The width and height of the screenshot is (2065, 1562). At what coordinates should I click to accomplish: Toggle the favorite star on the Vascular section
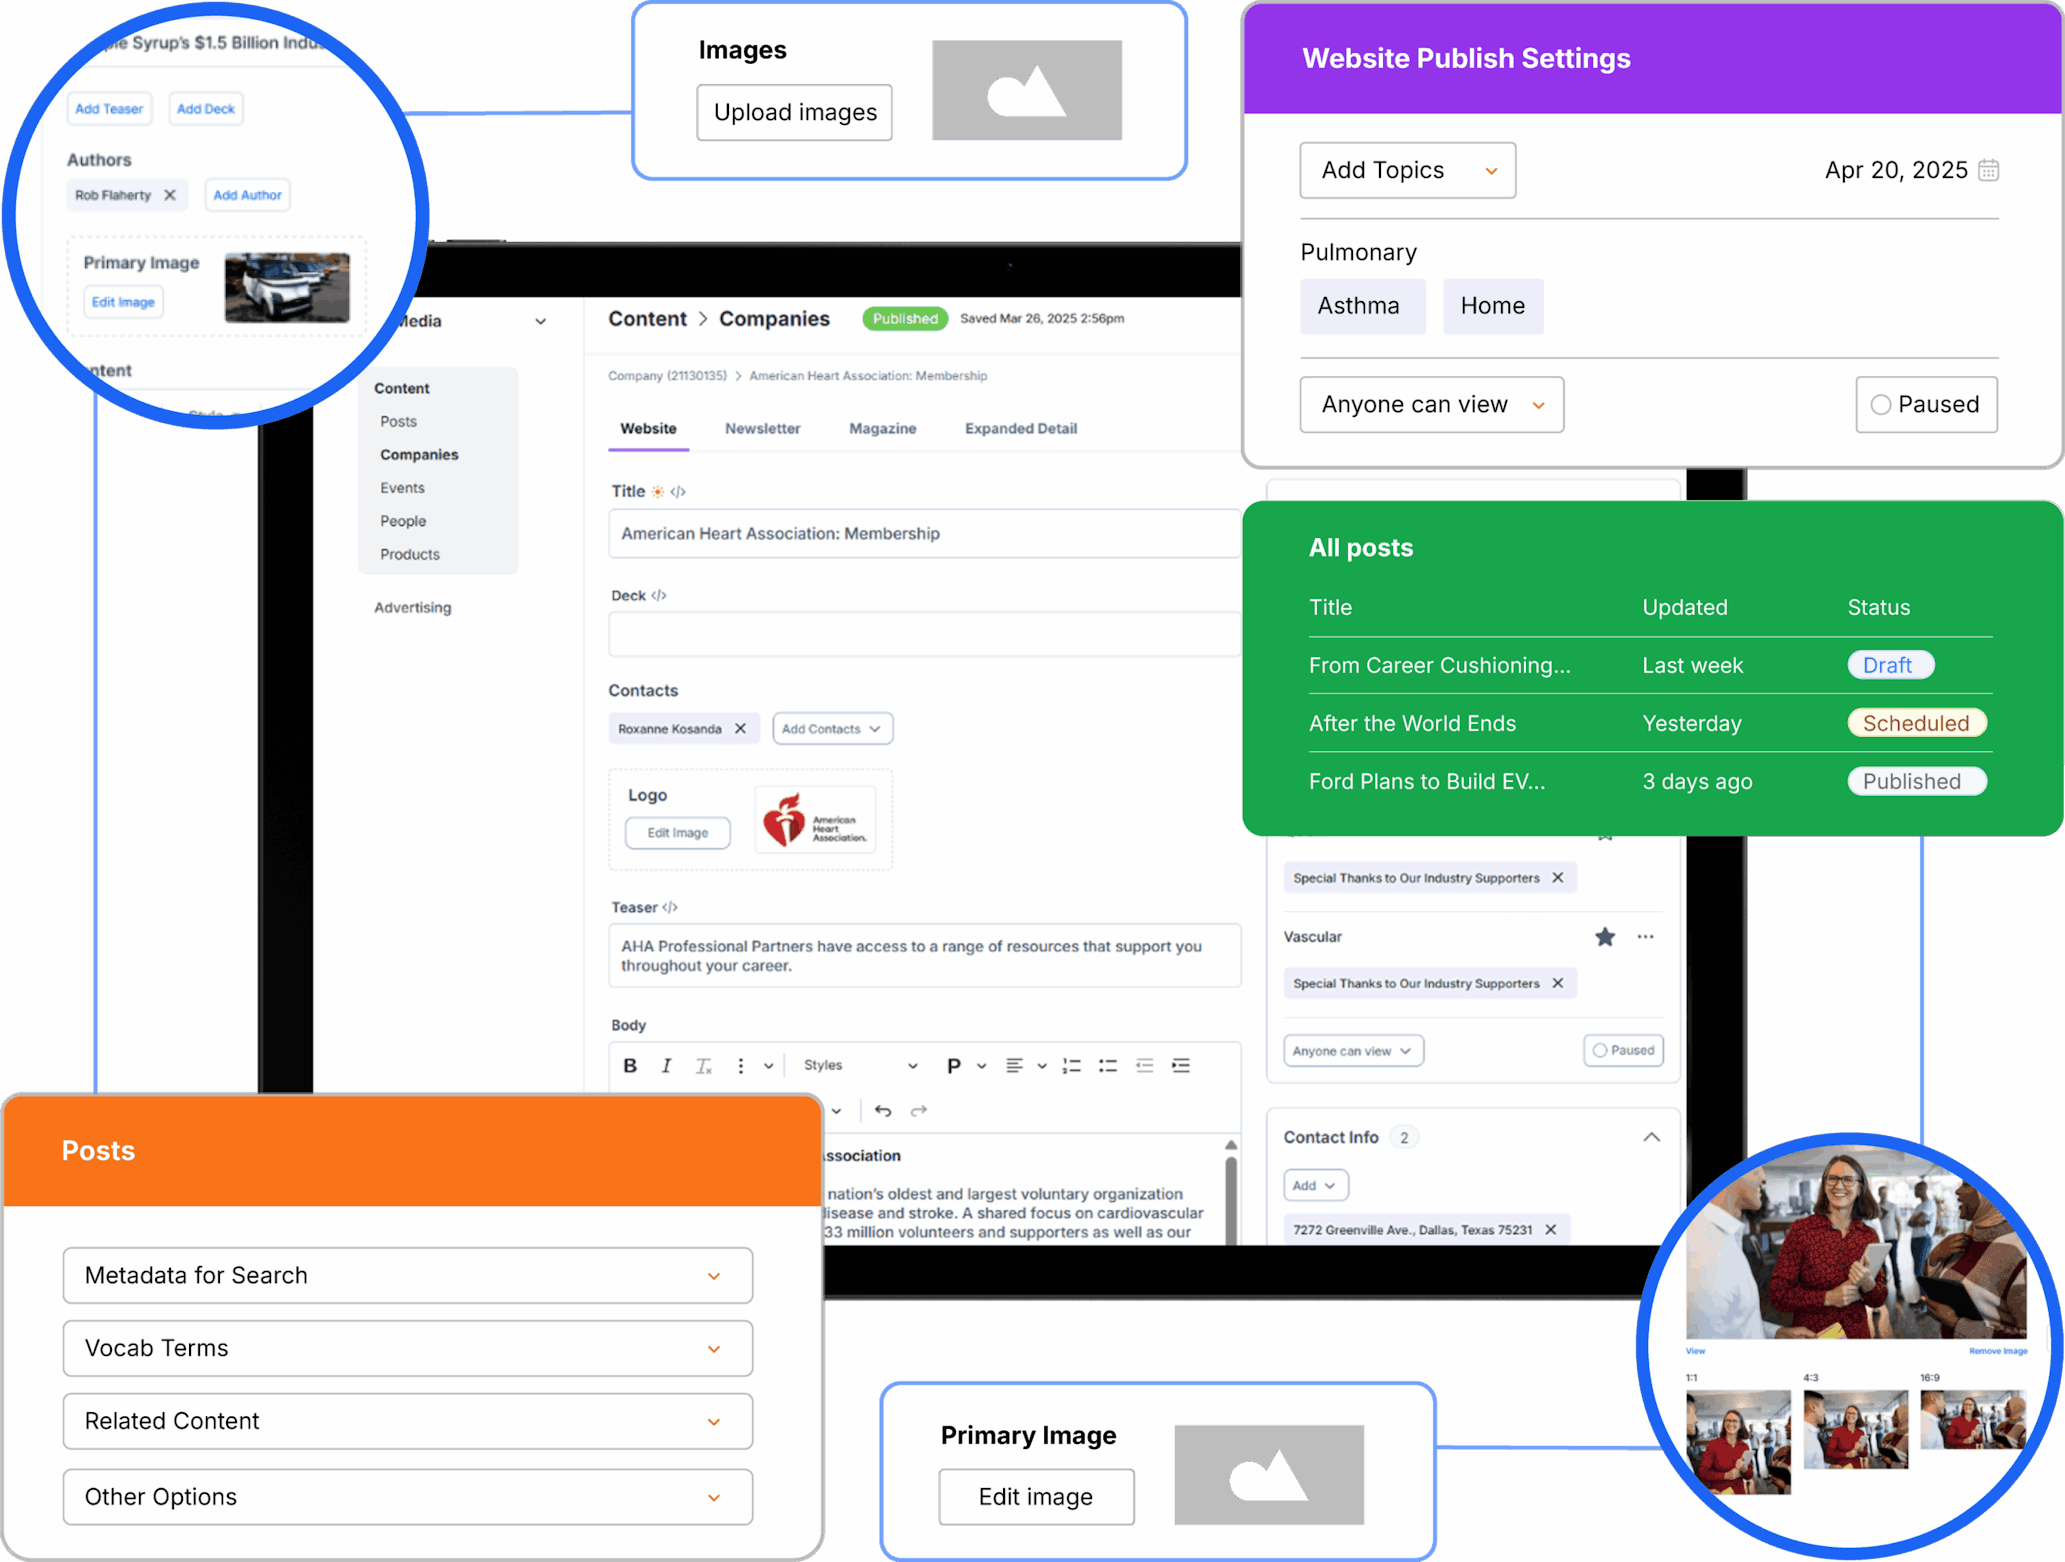click(x=1605, y=937)
